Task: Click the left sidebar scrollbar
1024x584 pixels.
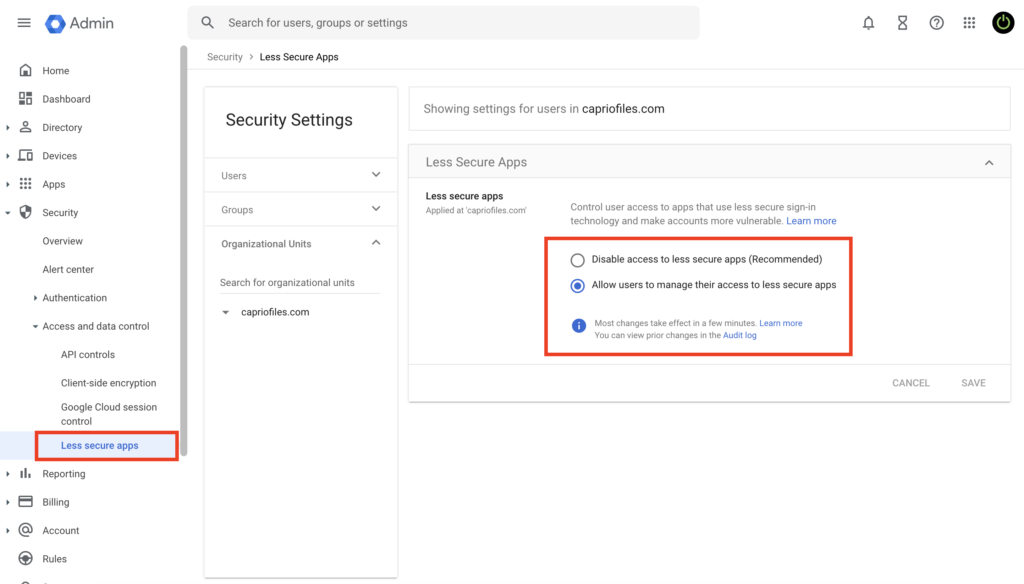Action: [x=184, y=251]
